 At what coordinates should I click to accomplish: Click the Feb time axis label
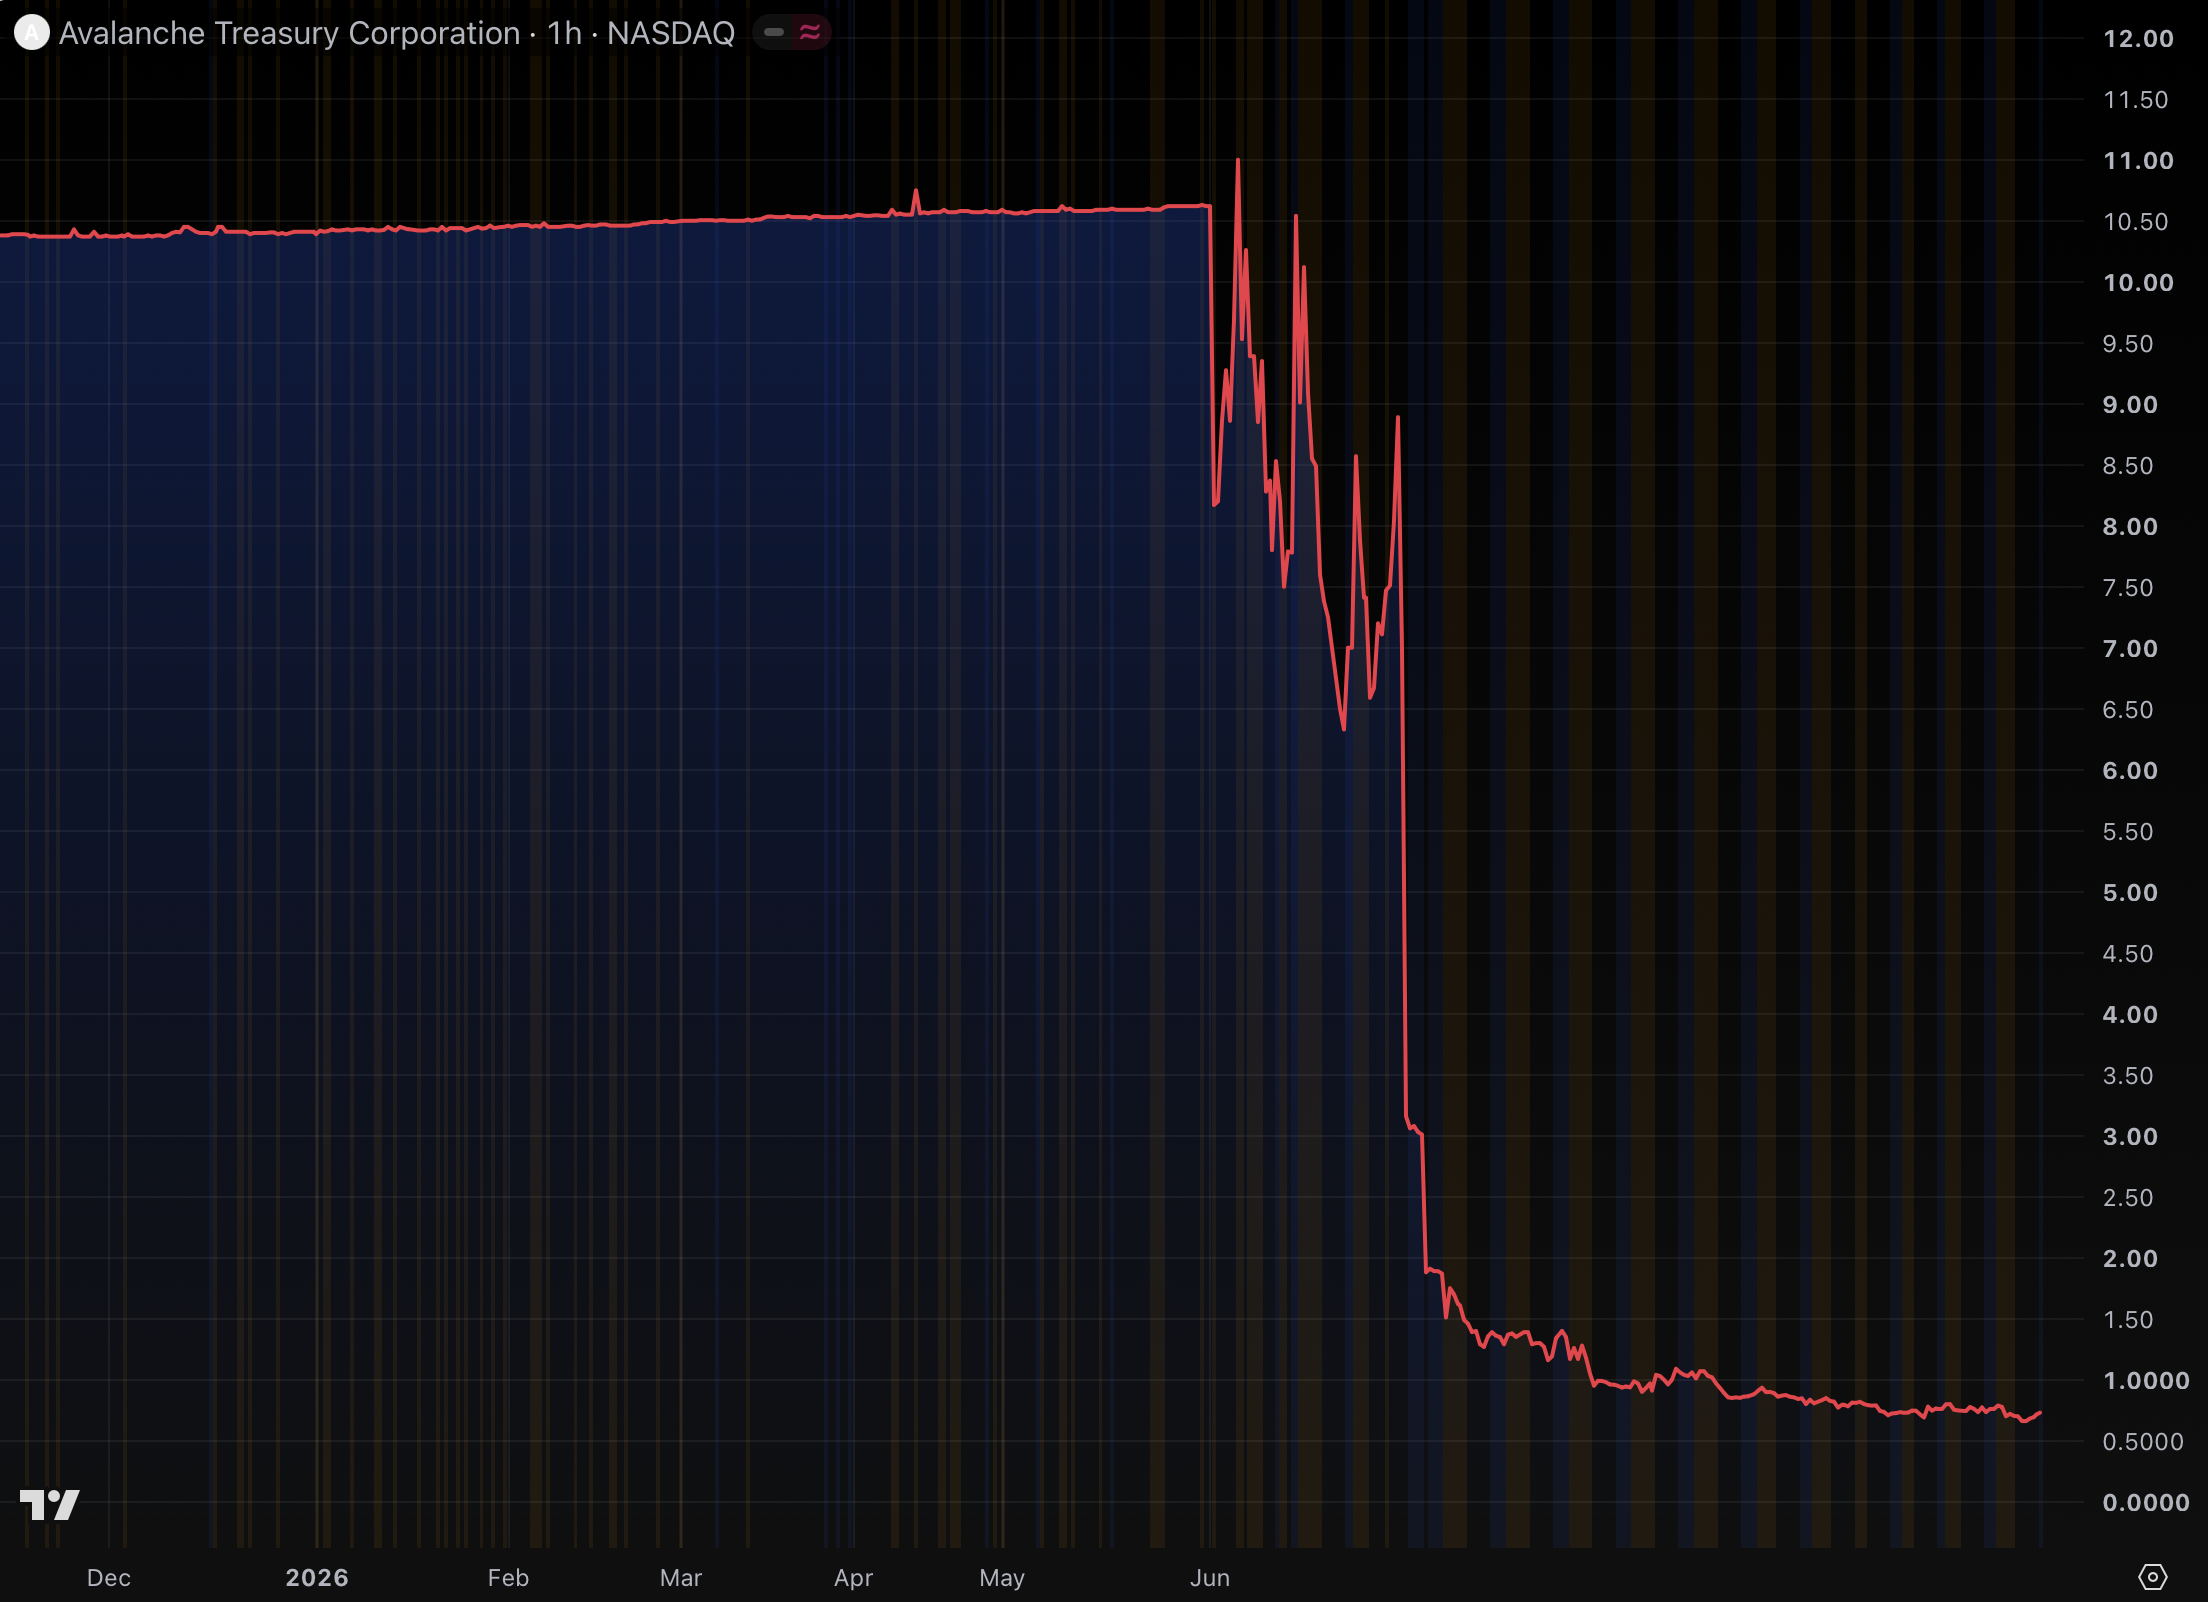[508, 1578]
